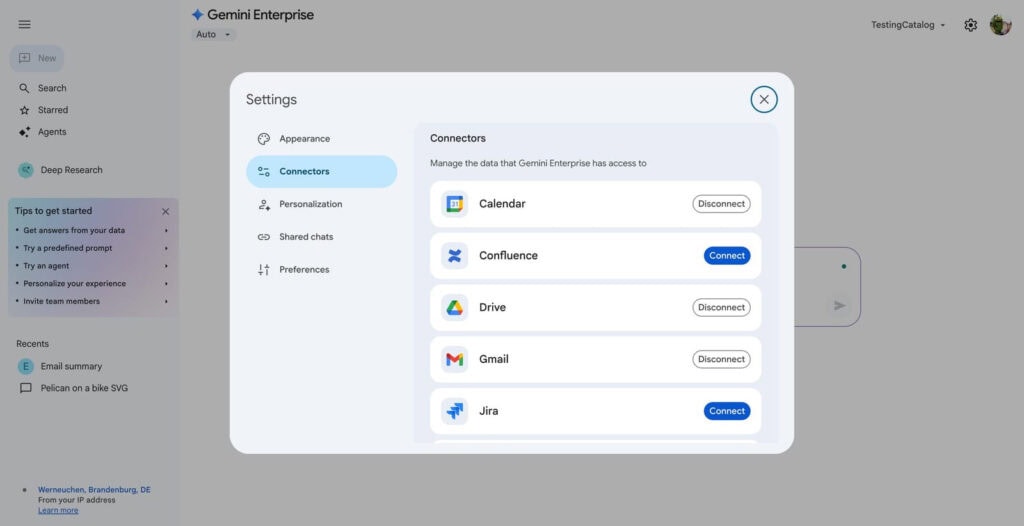Dismiss the 'Tips to get started' panel
The width and height of the screenshot is (1024, 526).
[x=166, y=211]
